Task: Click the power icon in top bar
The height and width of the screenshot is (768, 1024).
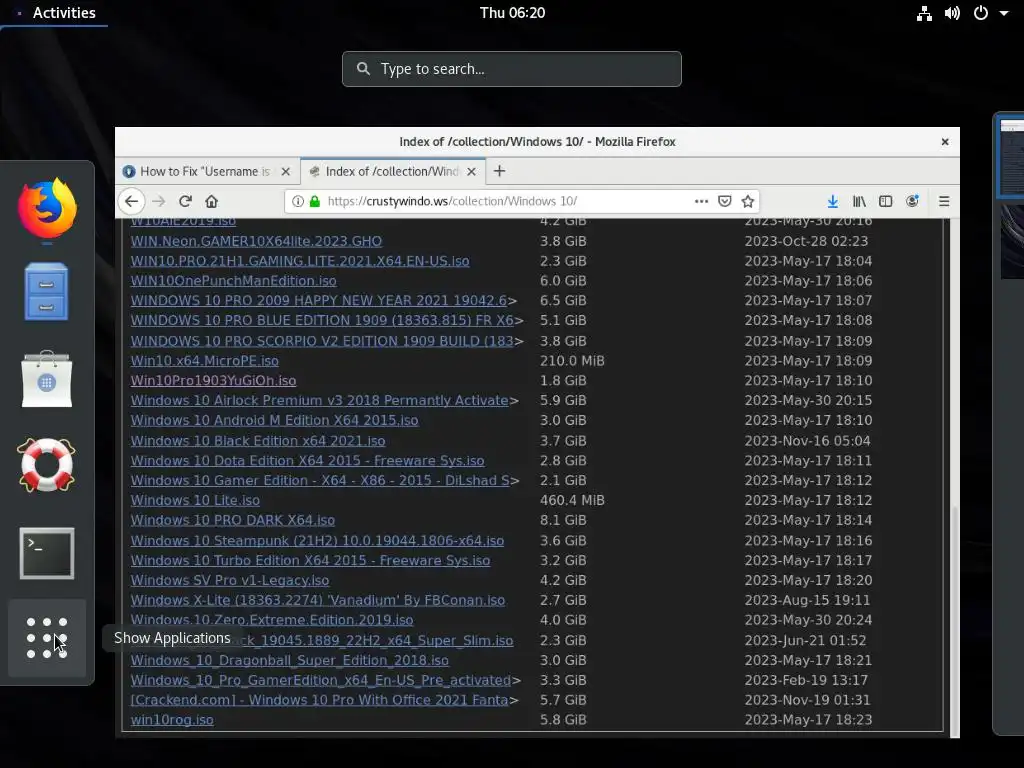Action: tap(981, 13)
